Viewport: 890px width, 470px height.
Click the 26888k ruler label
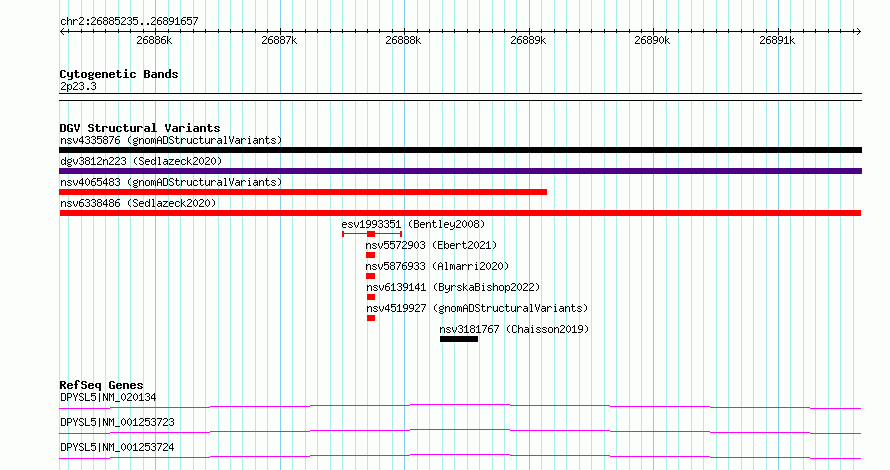404,40
